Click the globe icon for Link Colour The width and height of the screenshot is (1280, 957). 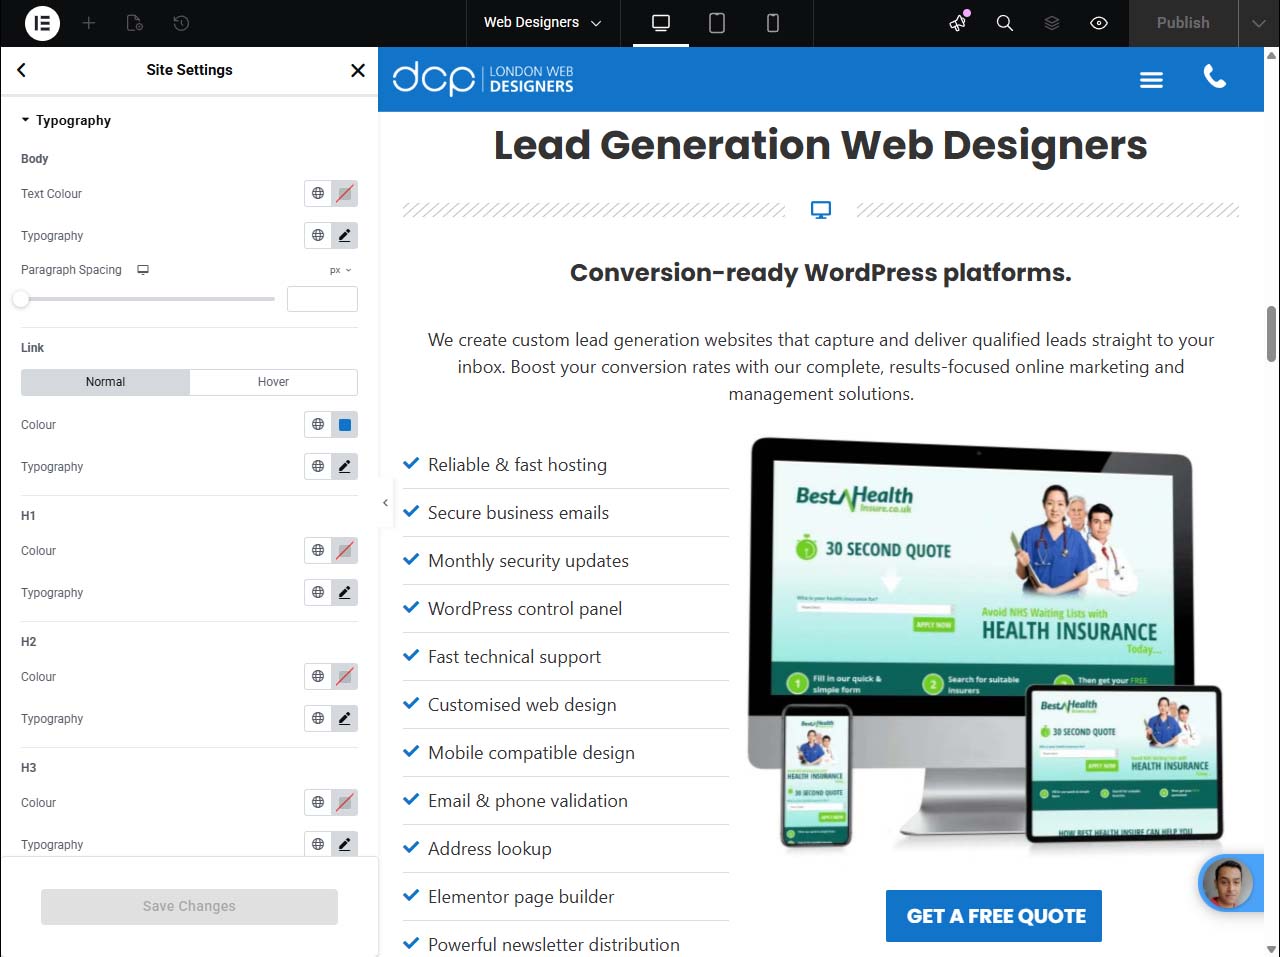[x=318, y=425]
